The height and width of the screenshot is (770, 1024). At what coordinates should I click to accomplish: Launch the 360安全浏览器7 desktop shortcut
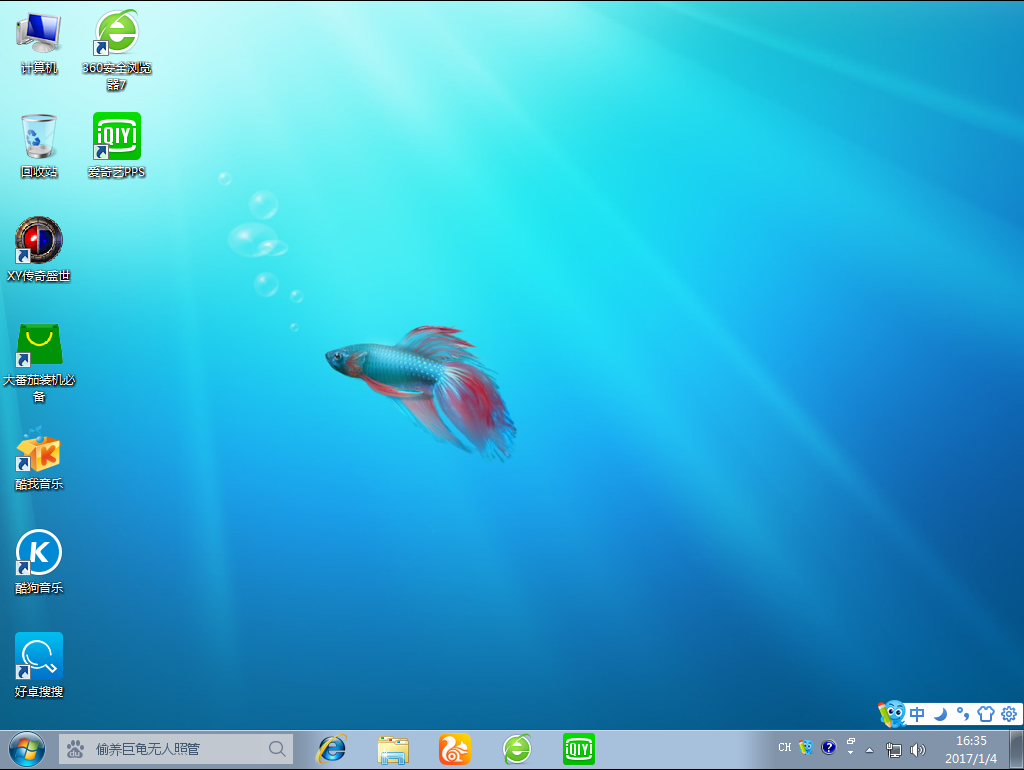coord(117,50)
